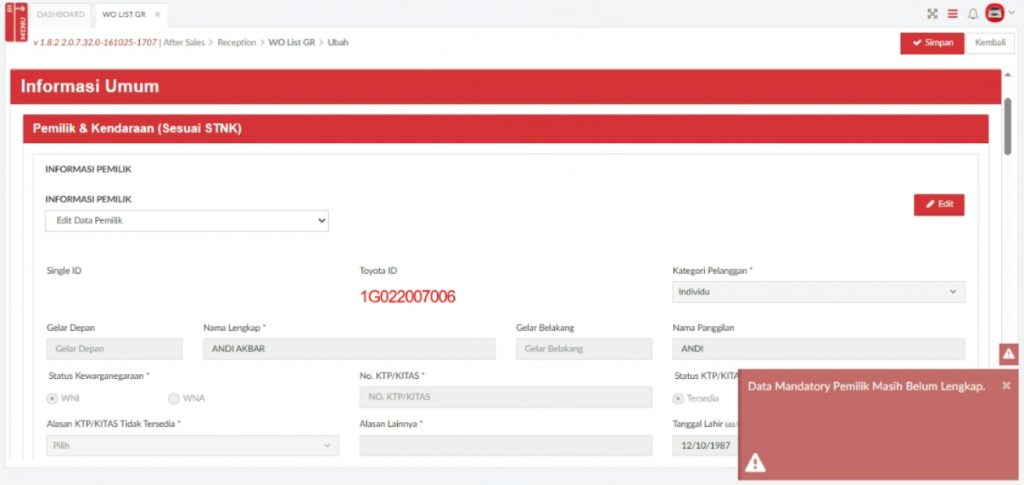Click the red warning triangle above the notification
Viewport: 1024px width, 485px height.
[x=1008, y=354]
